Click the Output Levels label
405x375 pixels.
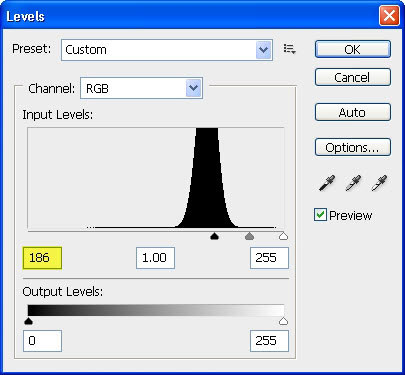pyautogui.click(x=63, y=292)
